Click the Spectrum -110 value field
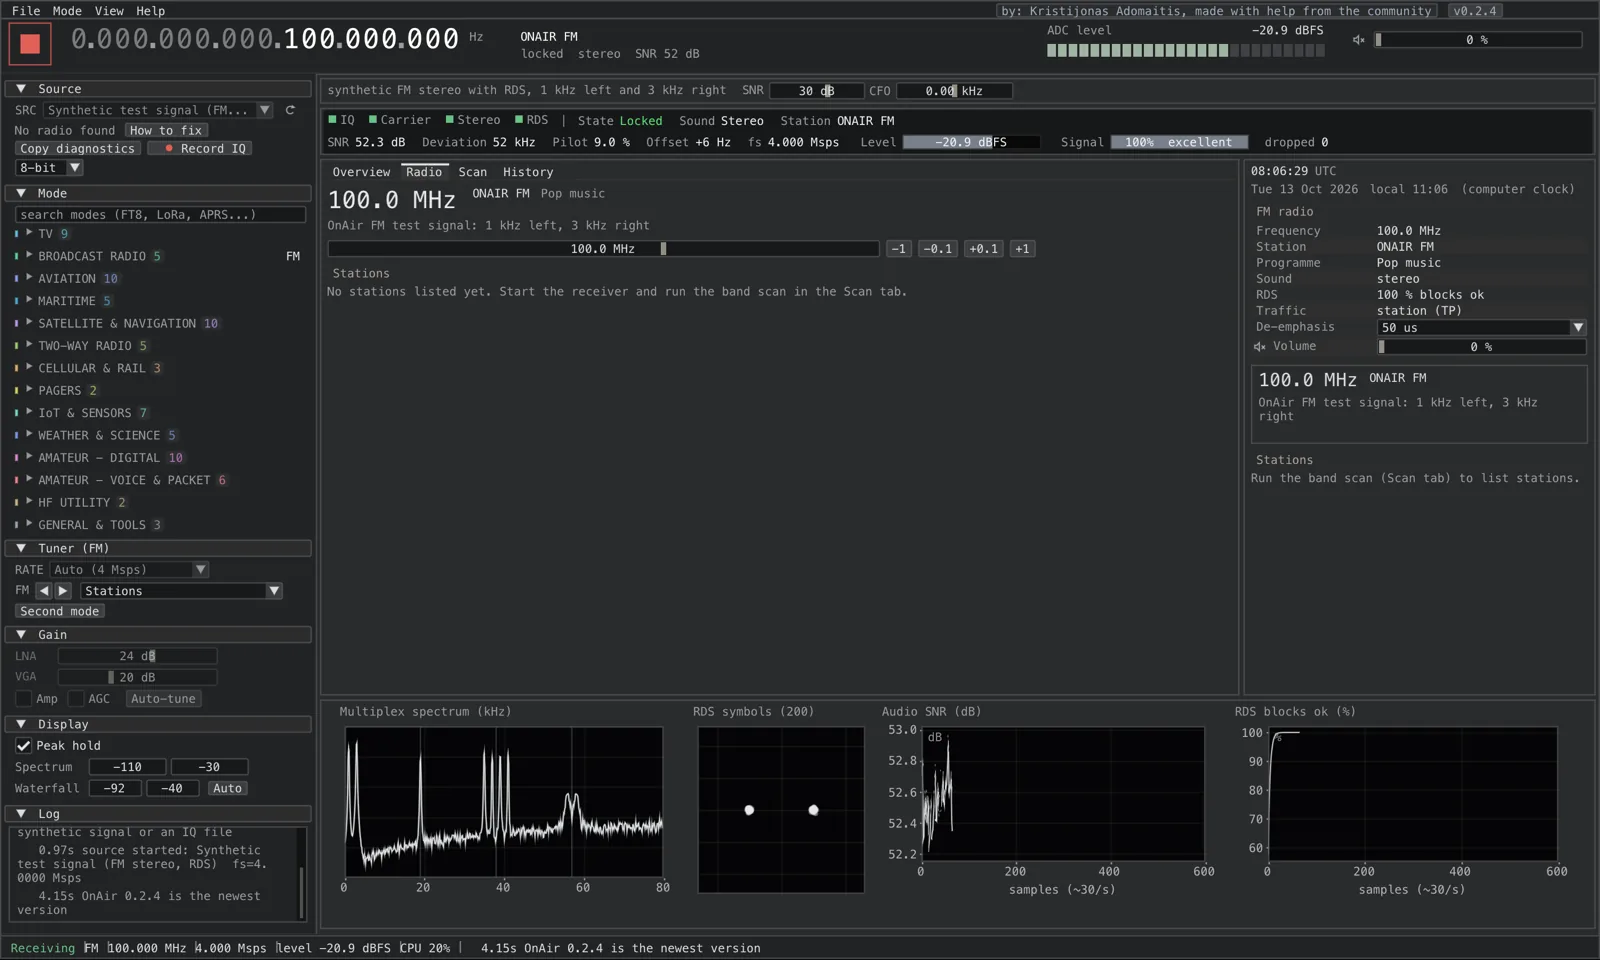Viewport: 1600px width, 960px height. 127,767
